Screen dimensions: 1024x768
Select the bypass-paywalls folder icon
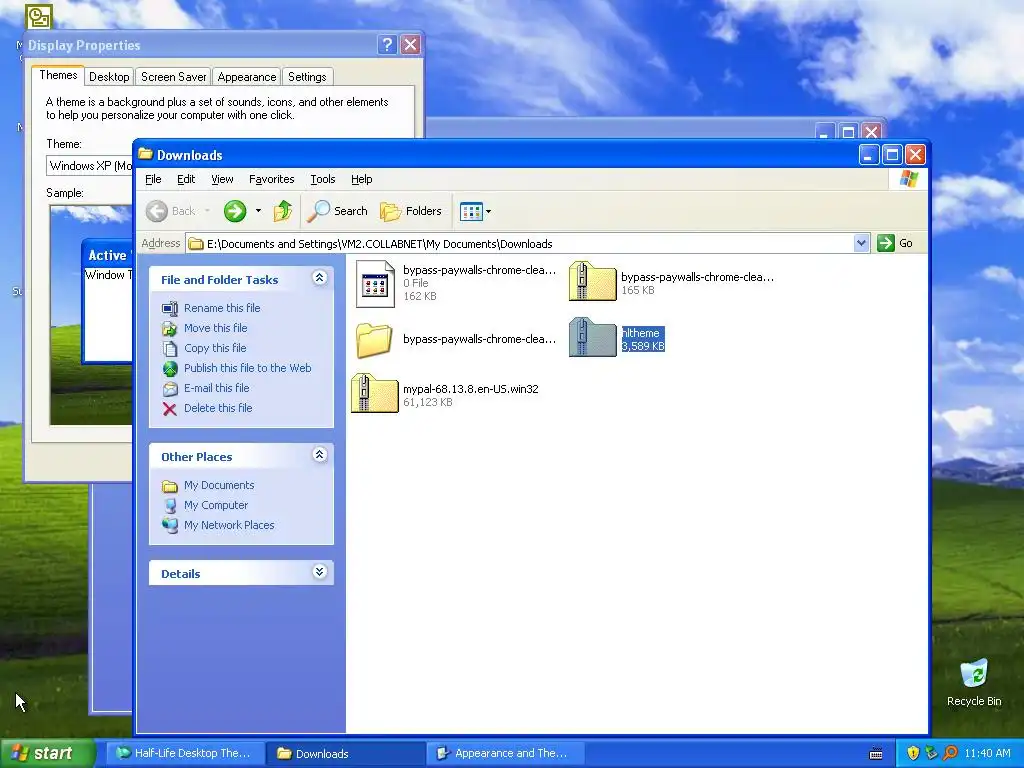(374, 340)
